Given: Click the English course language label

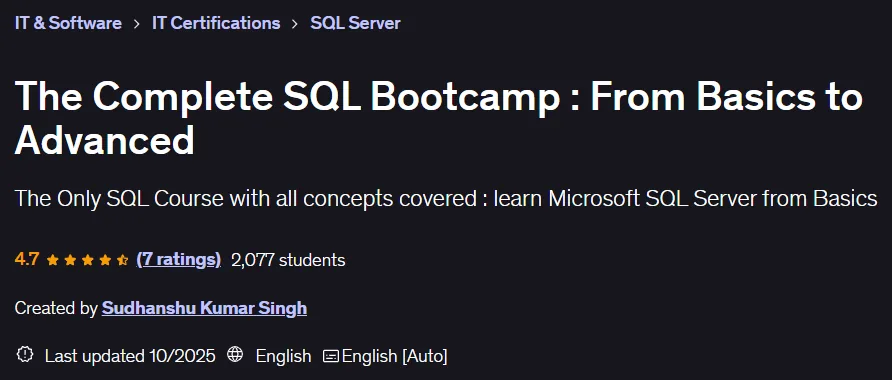Looking at the screenshot, I should pyautogui.click(x=283, y=357).
